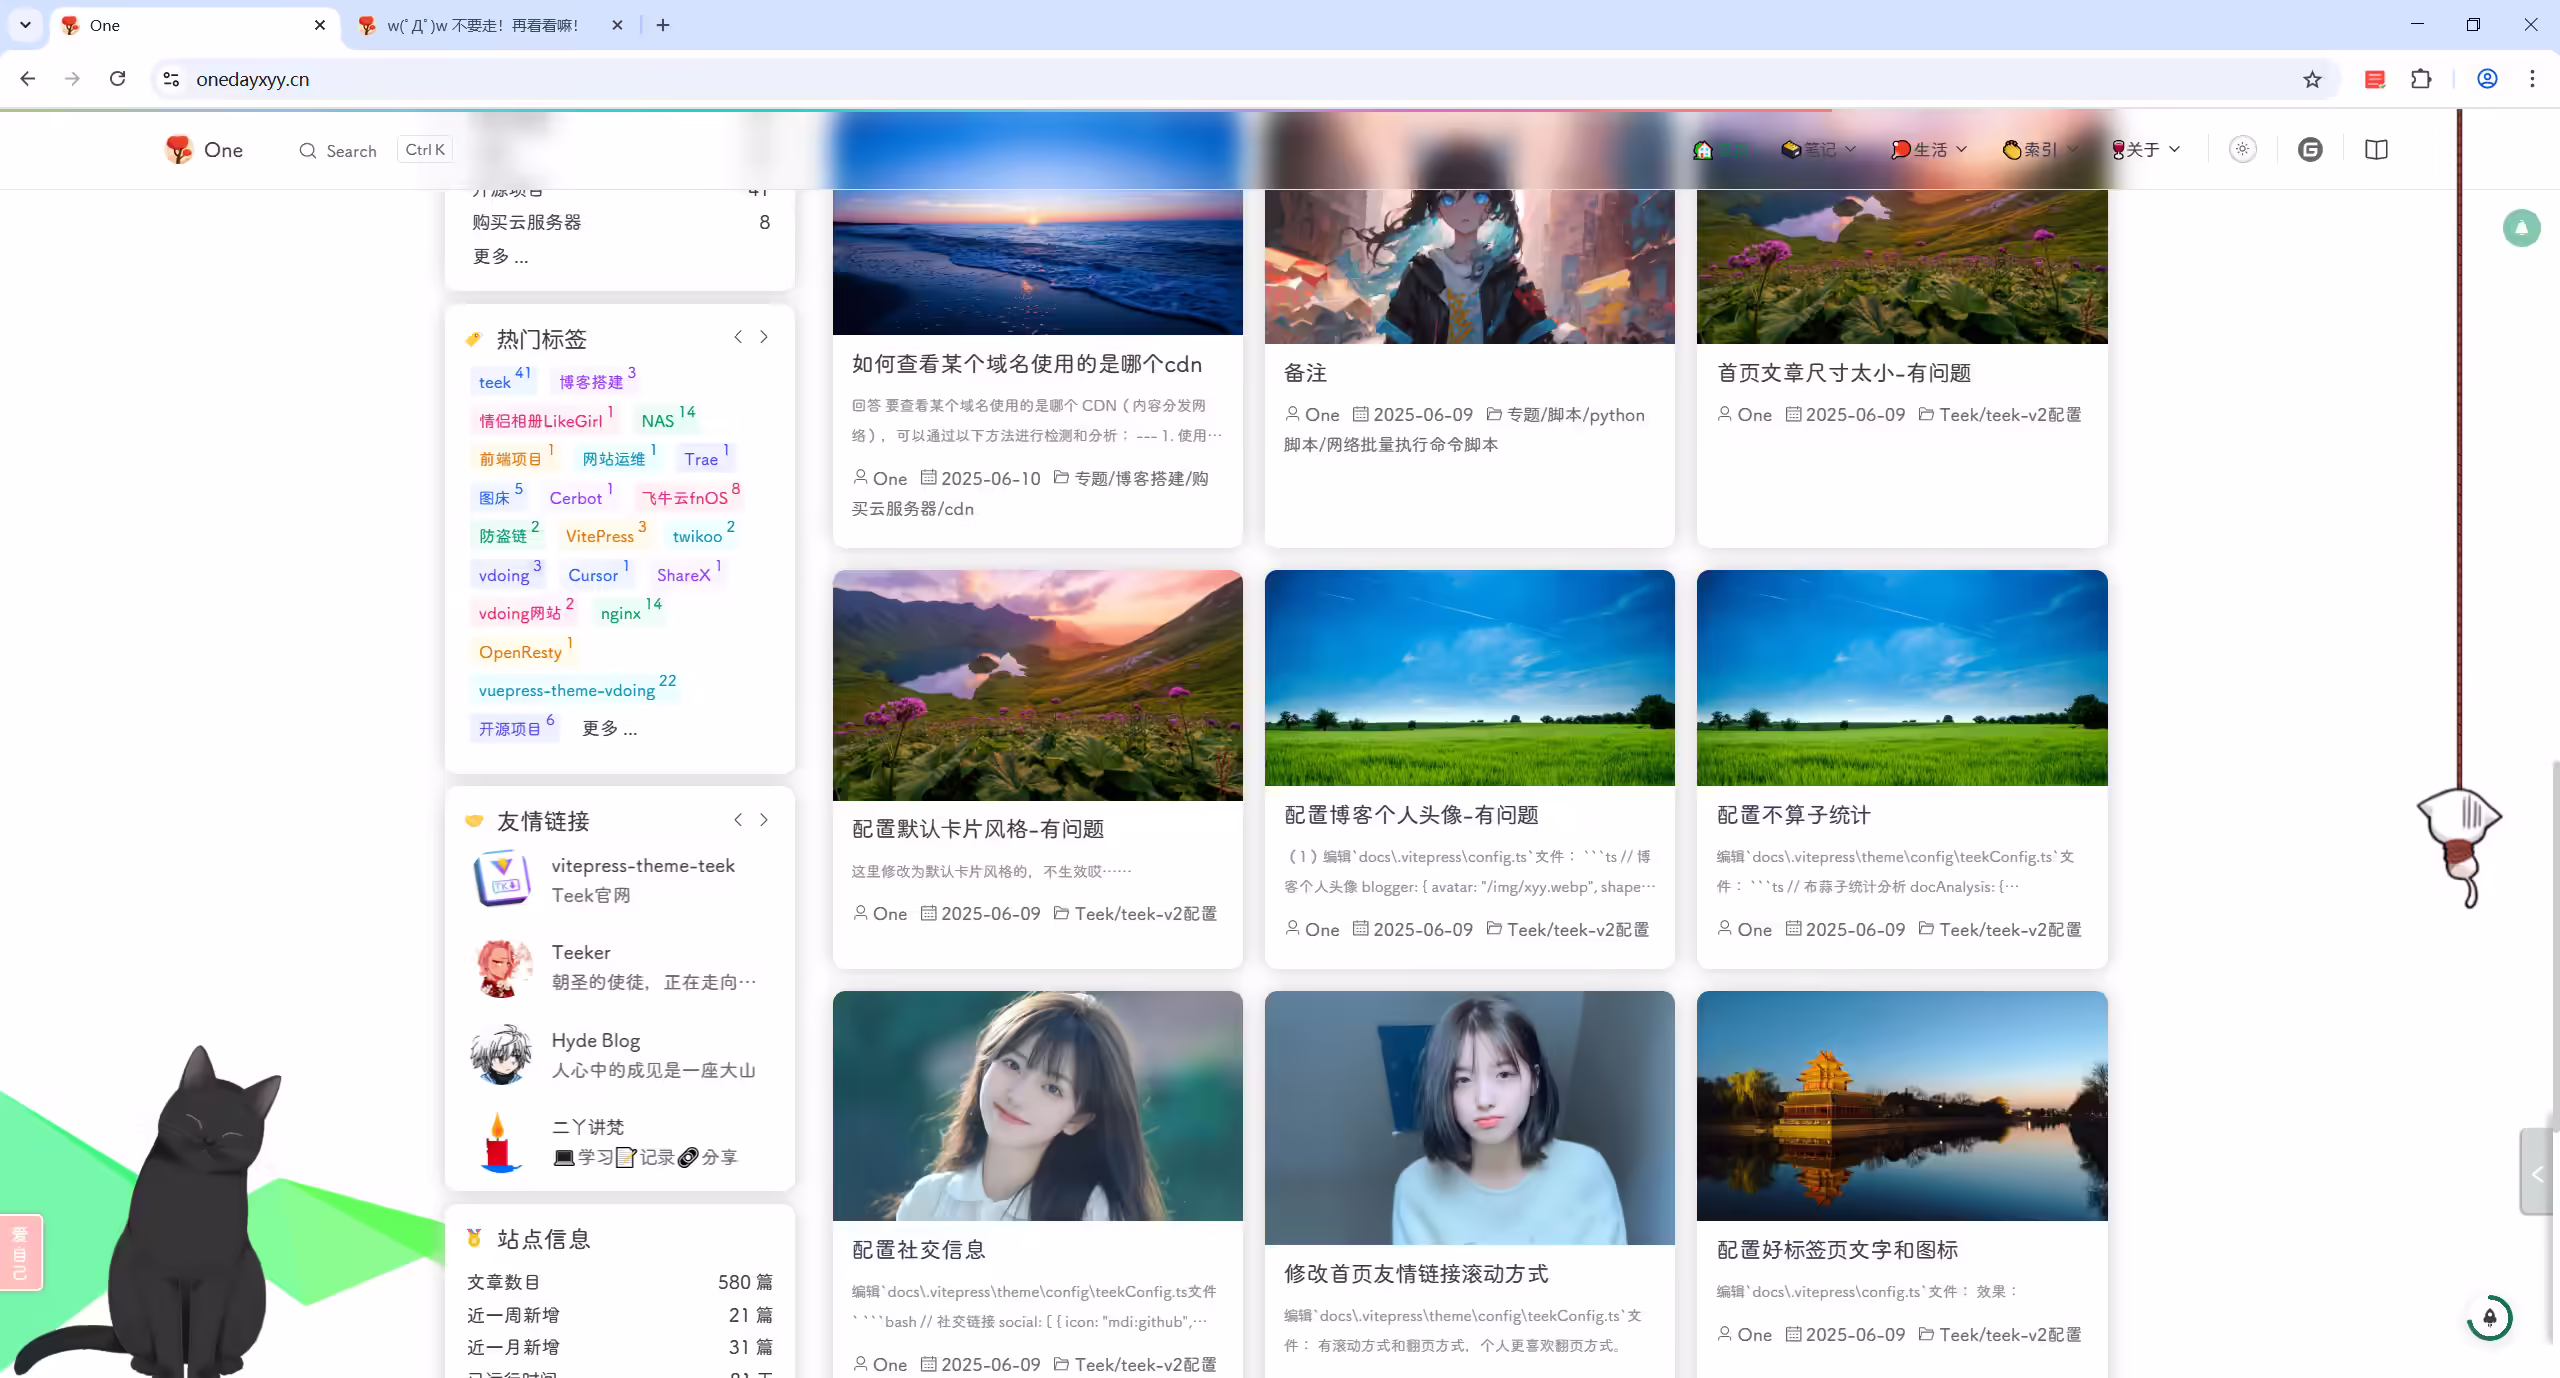Bookmark this page with the star icon
Viewport: 2560px width, 1378px height.
pos(2312,79)
